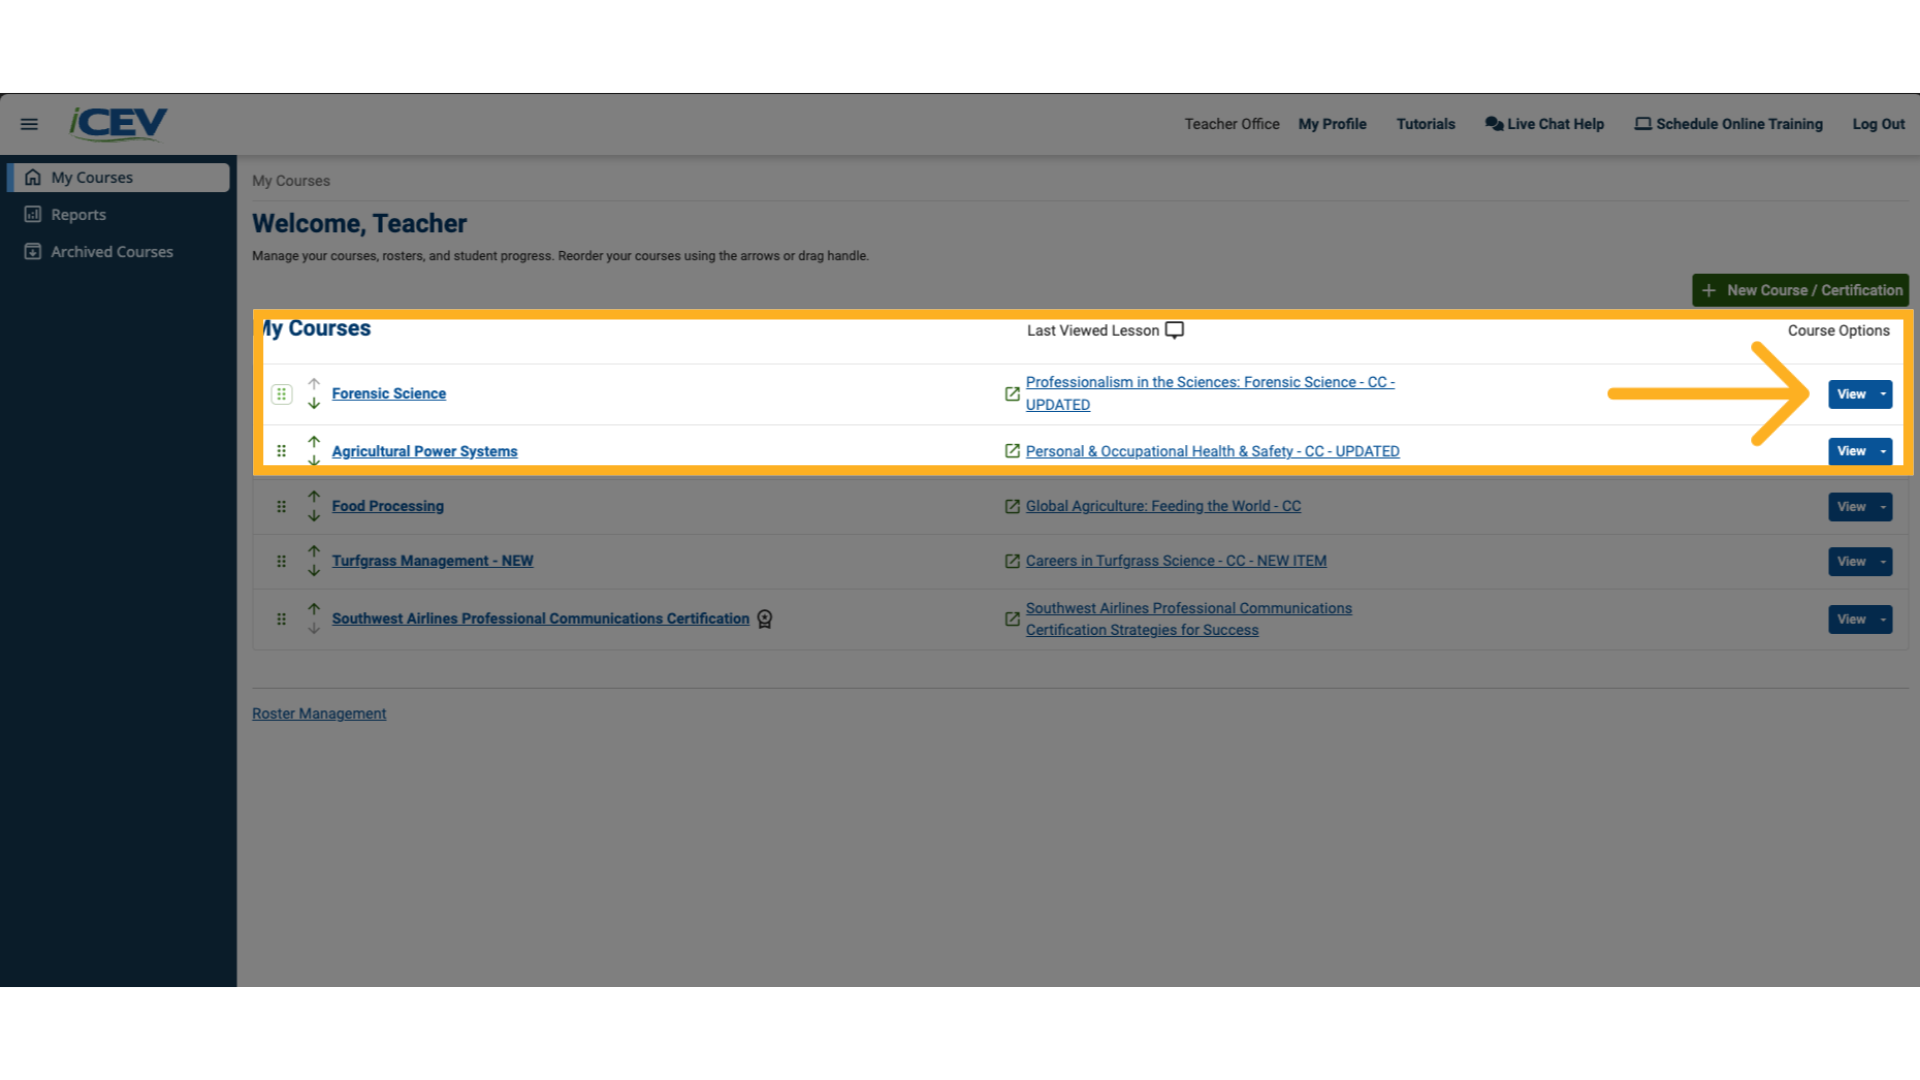Click View button for Southwest Airlines course
The width and height of the screenshot is (1920, 1080).
(x=1851, y=619)
